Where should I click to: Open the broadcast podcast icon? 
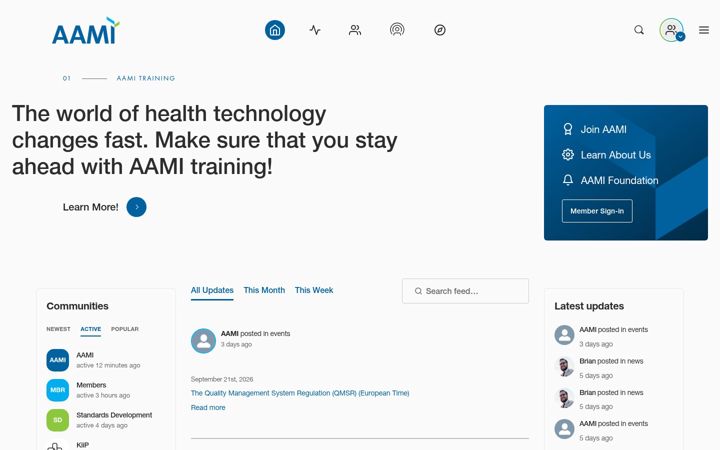pyautogui.click(x=397, y=30)
